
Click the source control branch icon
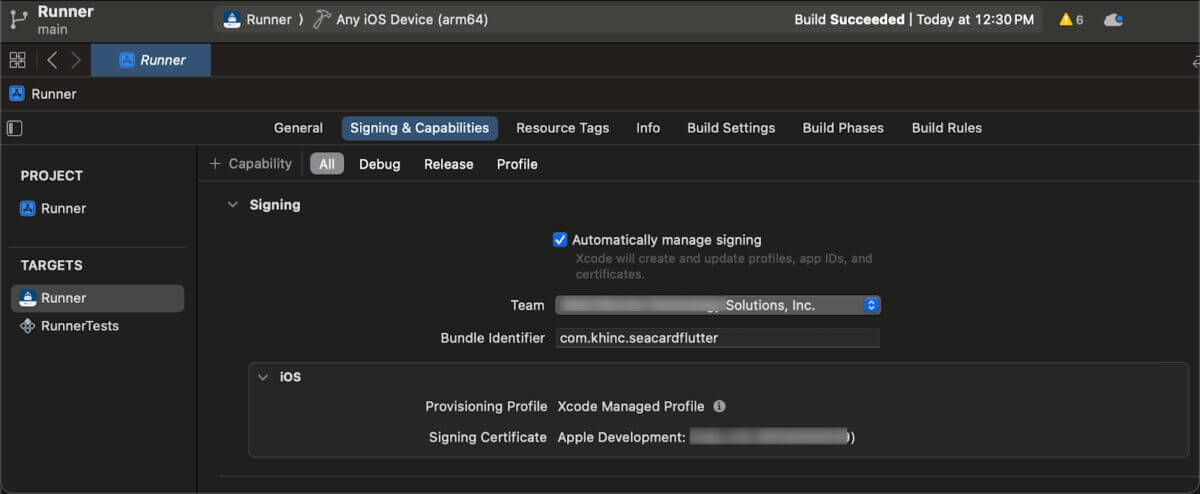[18, 19]
